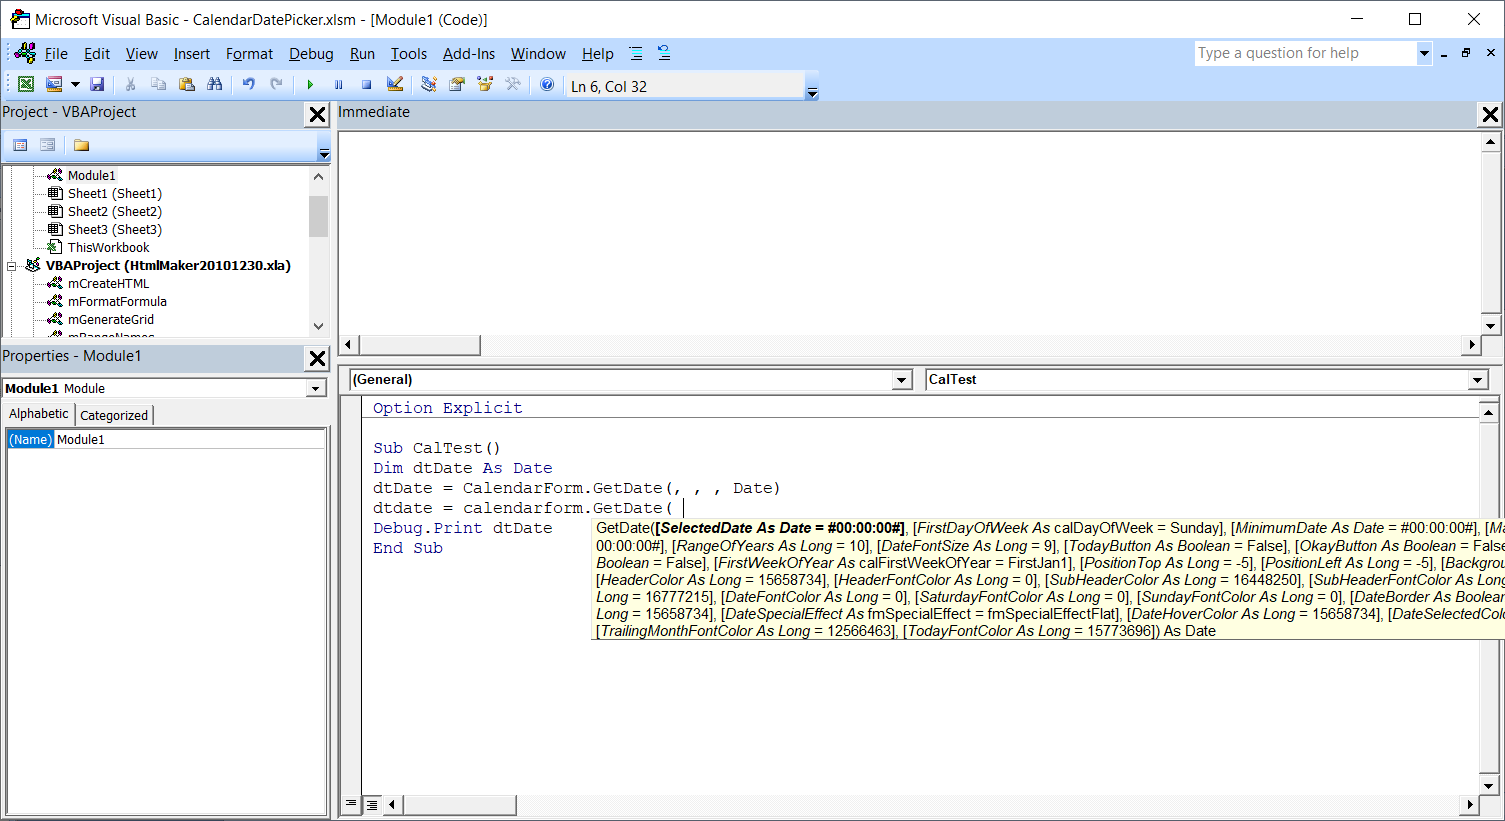Viewport: 1505px width, 821px height.
Task: Open the Properties Window toolbar icon
Action: [457, 85]
